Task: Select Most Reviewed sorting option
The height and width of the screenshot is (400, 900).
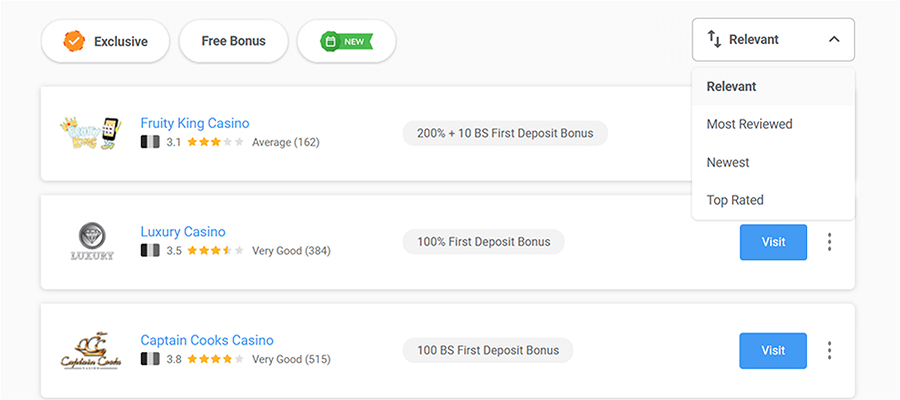Action: [749, 124]
